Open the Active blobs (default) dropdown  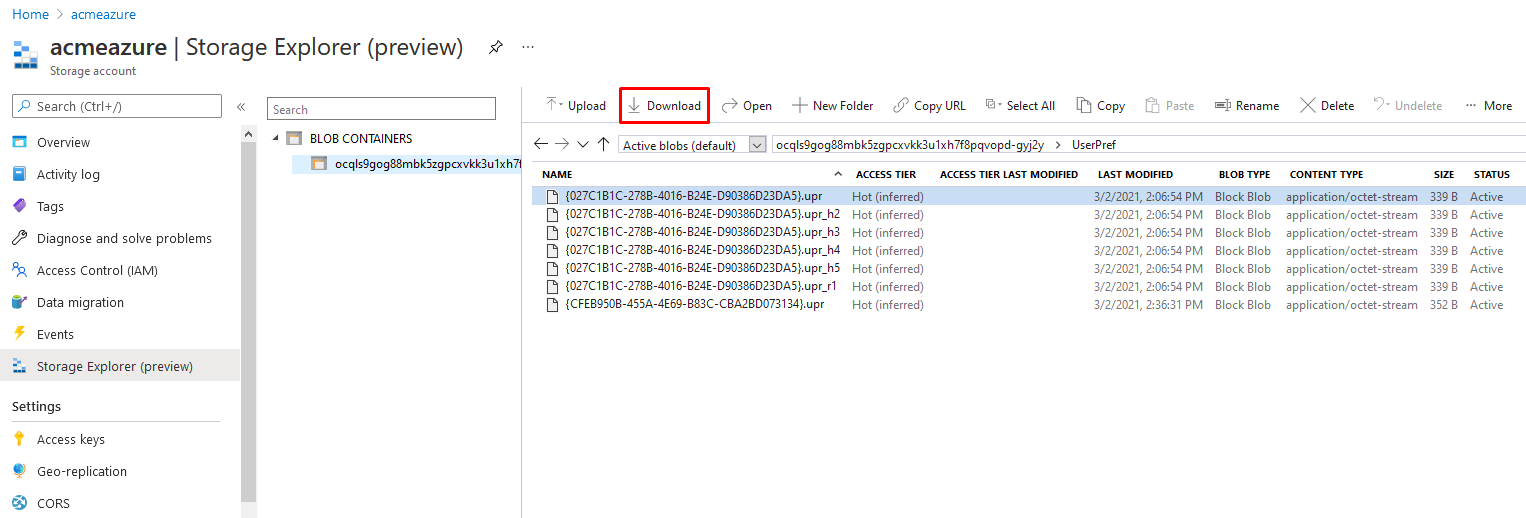coord(692,145)
